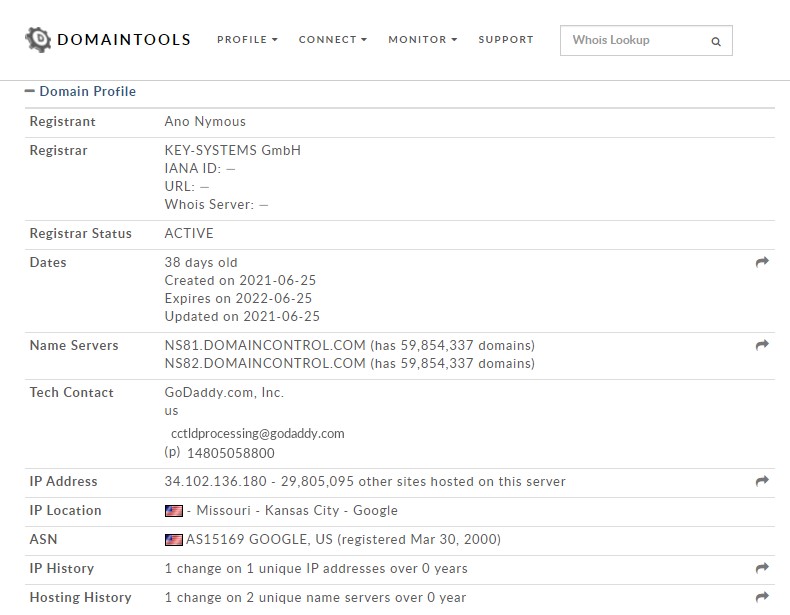Click the IANA ID line
This screenshot has width=790, height=615.
click(x=200, y=168)
